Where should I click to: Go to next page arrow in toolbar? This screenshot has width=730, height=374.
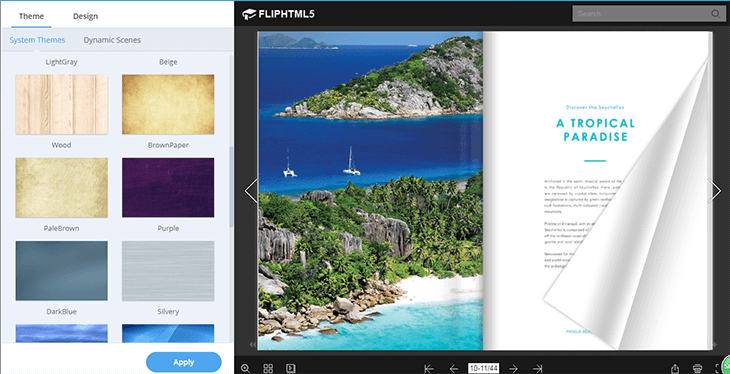pos(514,368)
